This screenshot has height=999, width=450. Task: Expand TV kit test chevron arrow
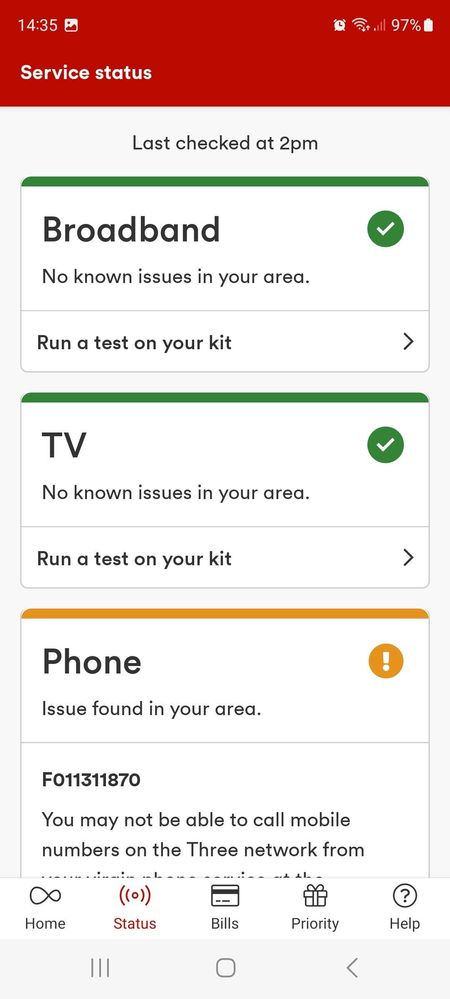point(409,558)
